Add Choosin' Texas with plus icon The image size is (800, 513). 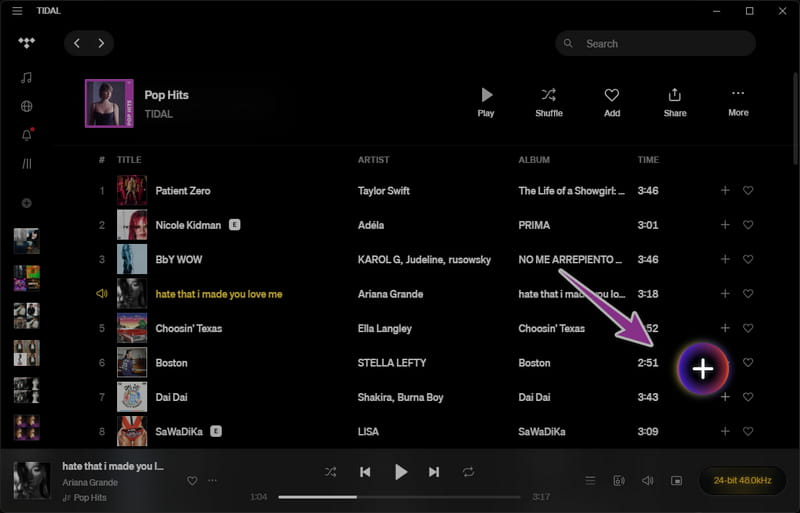pos(725,328)
